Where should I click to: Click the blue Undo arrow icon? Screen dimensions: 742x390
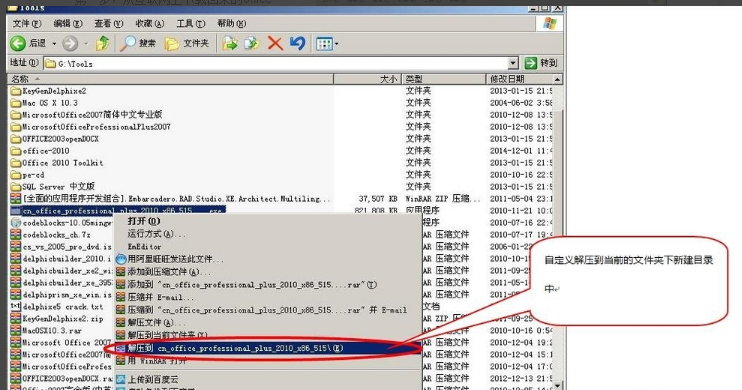tap(298, 44)
